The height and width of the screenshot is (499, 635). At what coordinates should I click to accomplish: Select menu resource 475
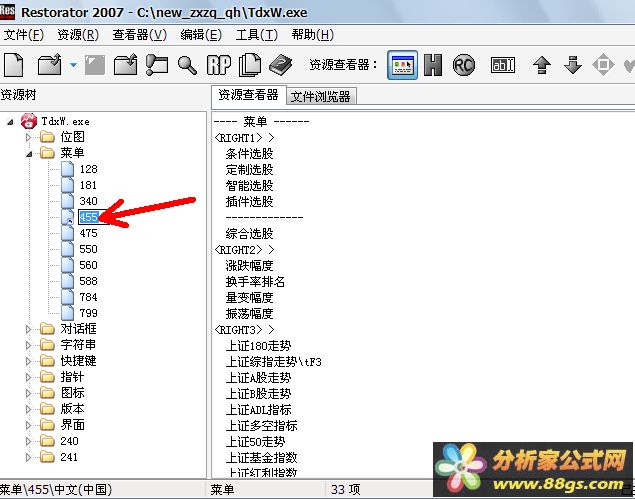tap(88, 233)
